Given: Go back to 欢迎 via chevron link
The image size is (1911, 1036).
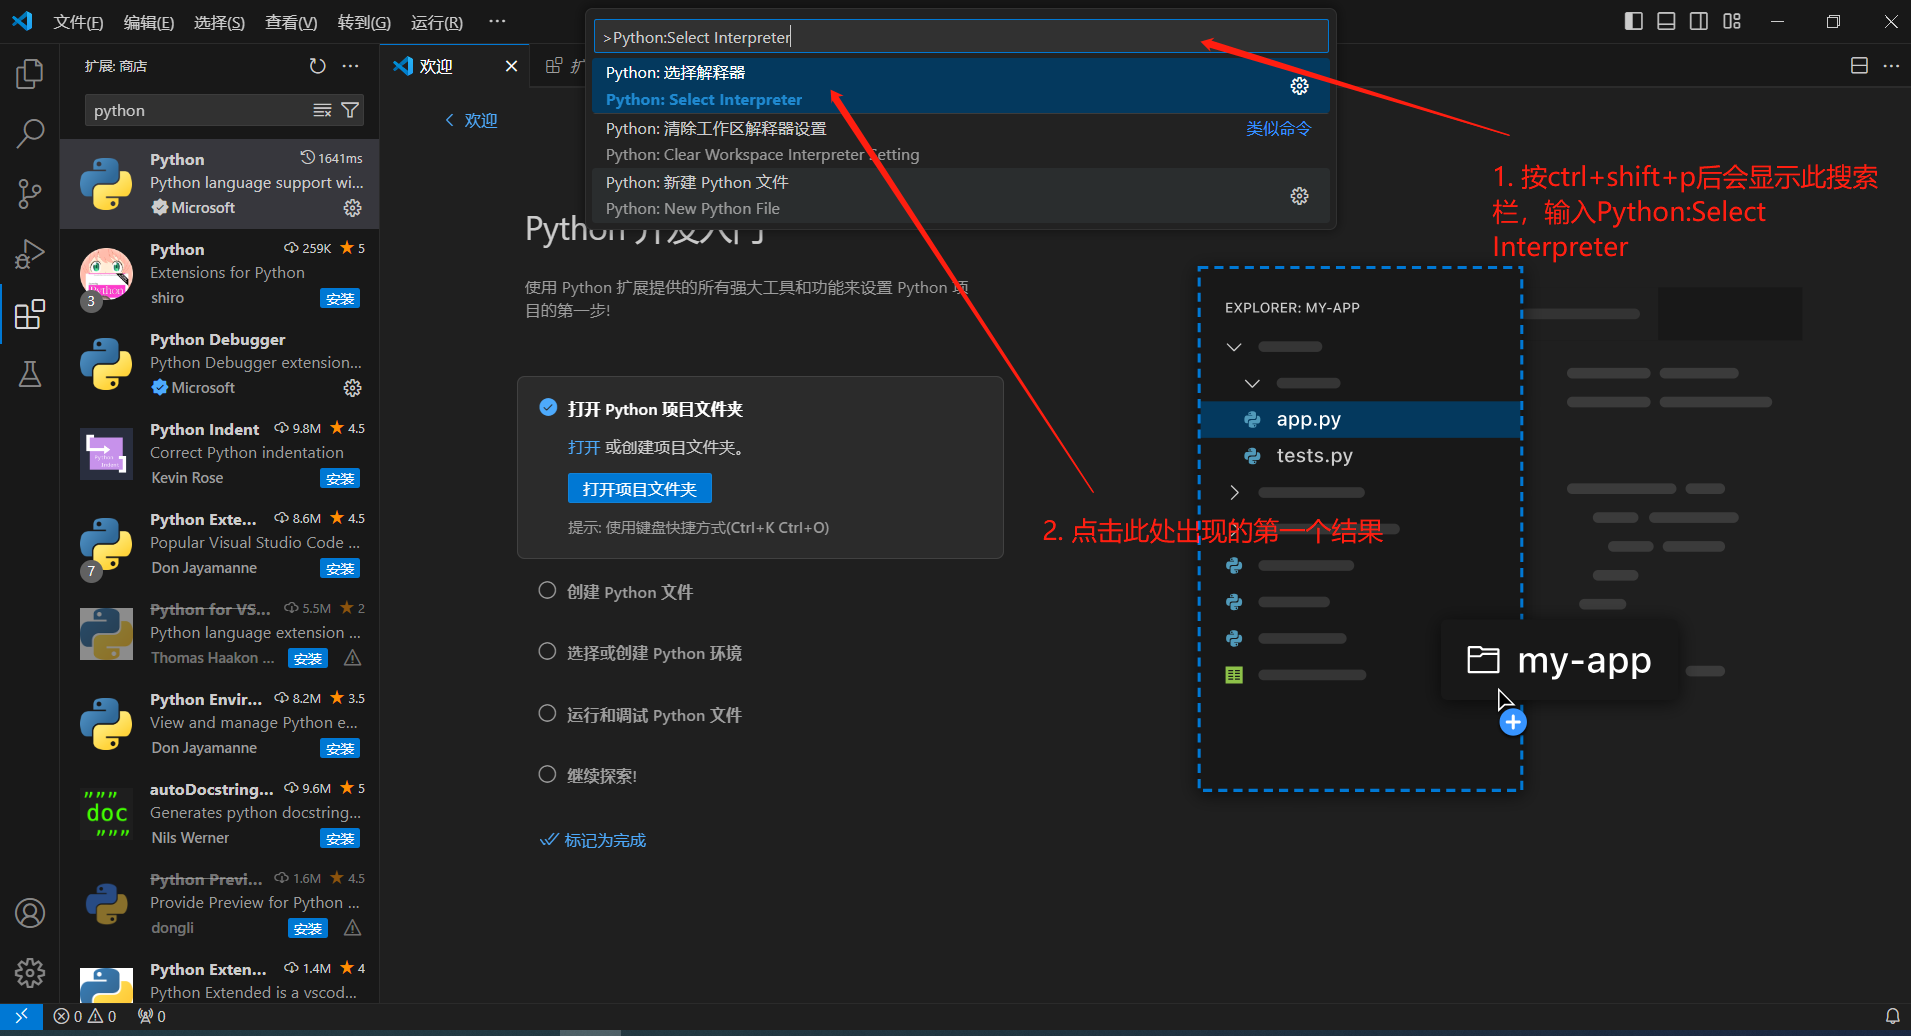Looking at the screenshot, I should [x=471, y=120].
